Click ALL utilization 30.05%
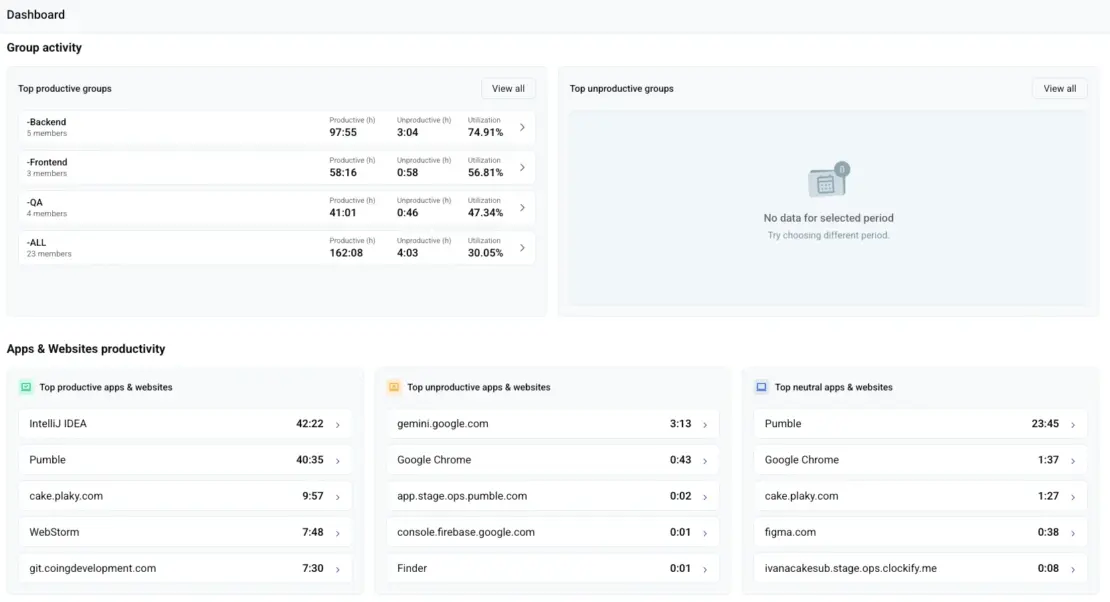This screenshot has width=1110, height=602. click(x=486, y=253)
